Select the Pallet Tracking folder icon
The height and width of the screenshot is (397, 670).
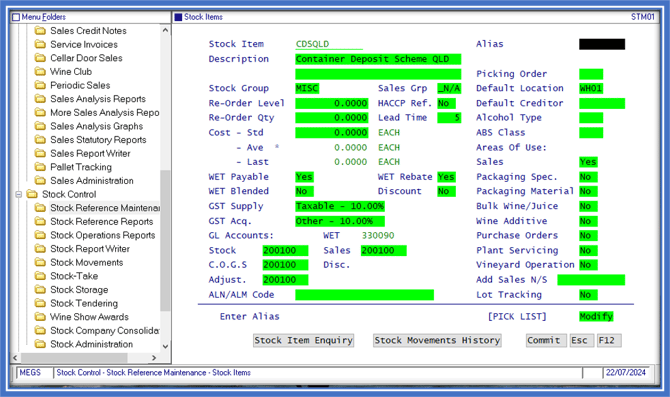(40, 167)
